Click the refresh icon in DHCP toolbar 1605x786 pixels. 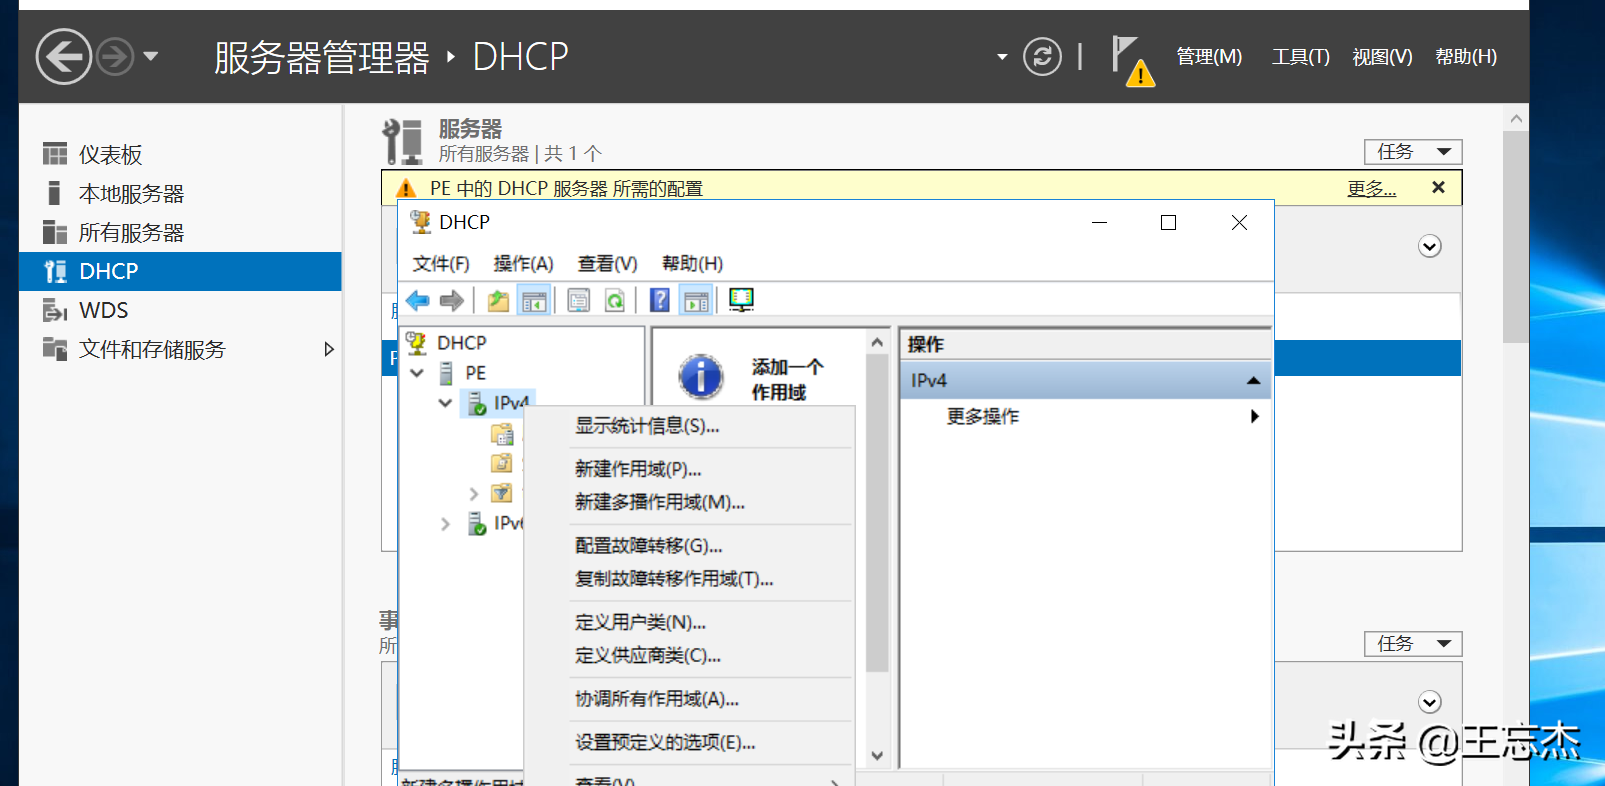click(x=615, y=300)
